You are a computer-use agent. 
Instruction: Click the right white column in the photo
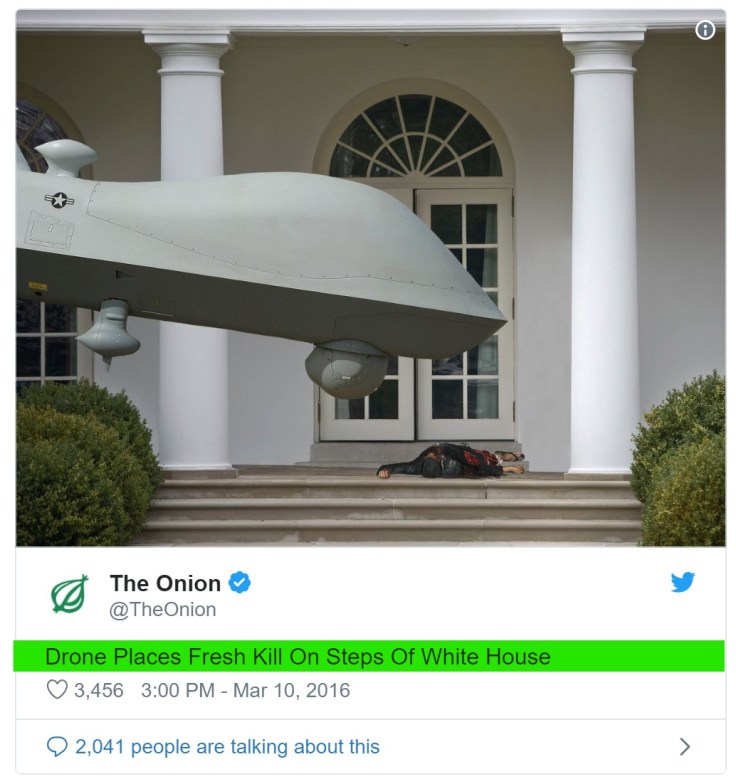coord(604,250)
